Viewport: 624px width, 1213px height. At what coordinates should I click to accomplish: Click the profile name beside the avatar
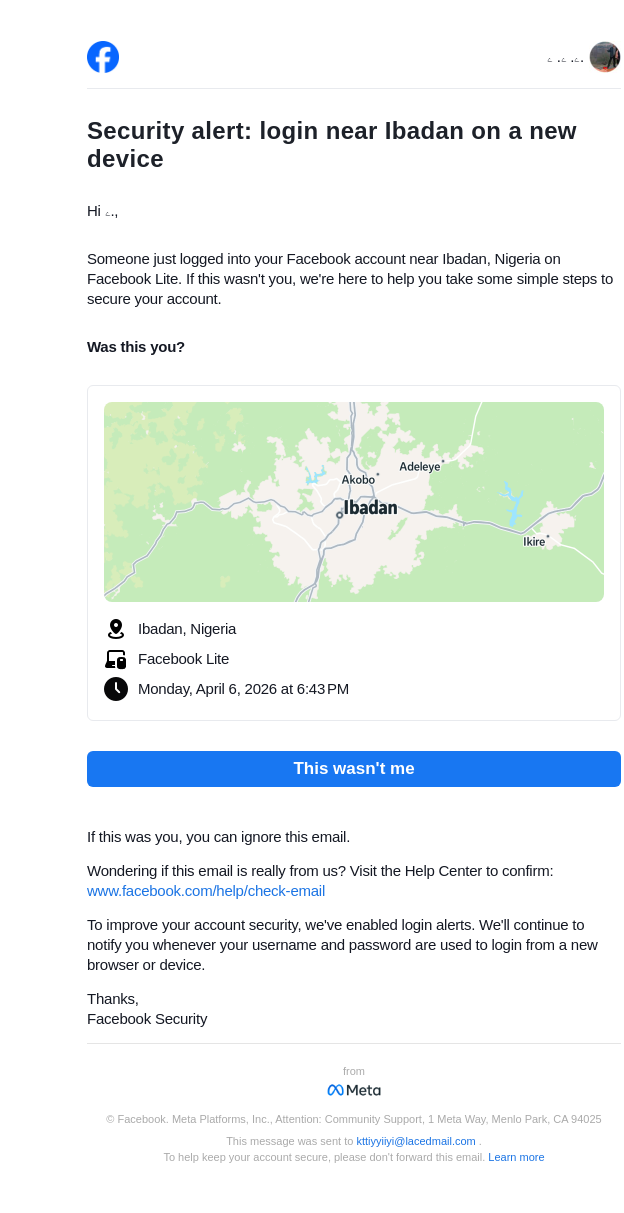[565, 60]
